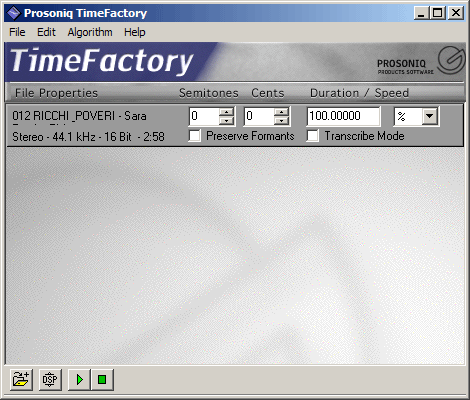Start playback with green play button
Screen dimensions: 470x400
point(79,379)
